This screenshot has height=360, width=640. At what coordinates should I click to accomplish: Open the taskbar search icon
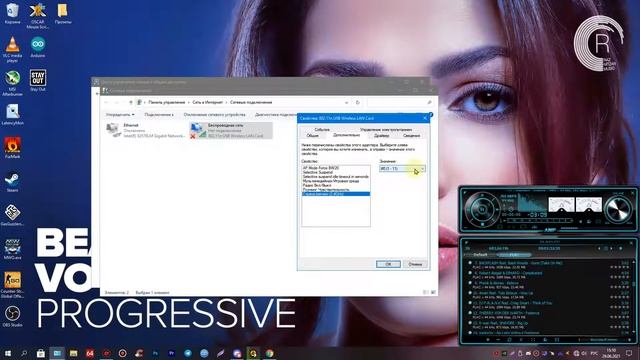(x=24, y=353)
